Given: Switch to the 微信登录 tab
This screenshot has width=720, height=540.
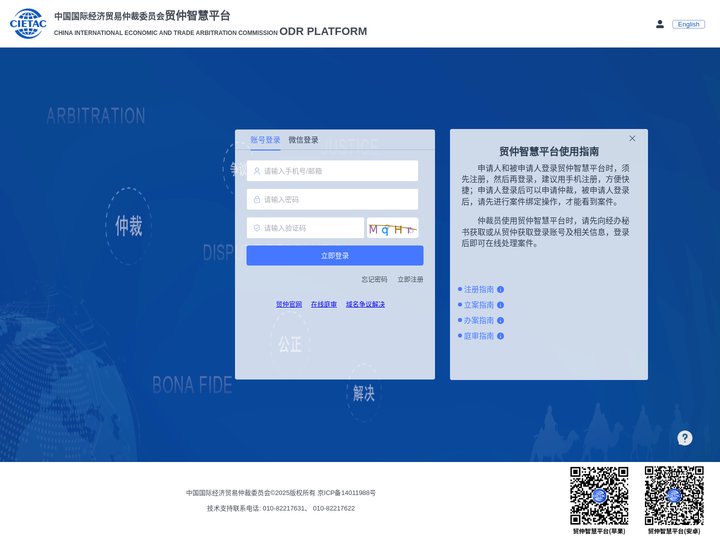Looking at the screenshot, I should click(303, 140).
